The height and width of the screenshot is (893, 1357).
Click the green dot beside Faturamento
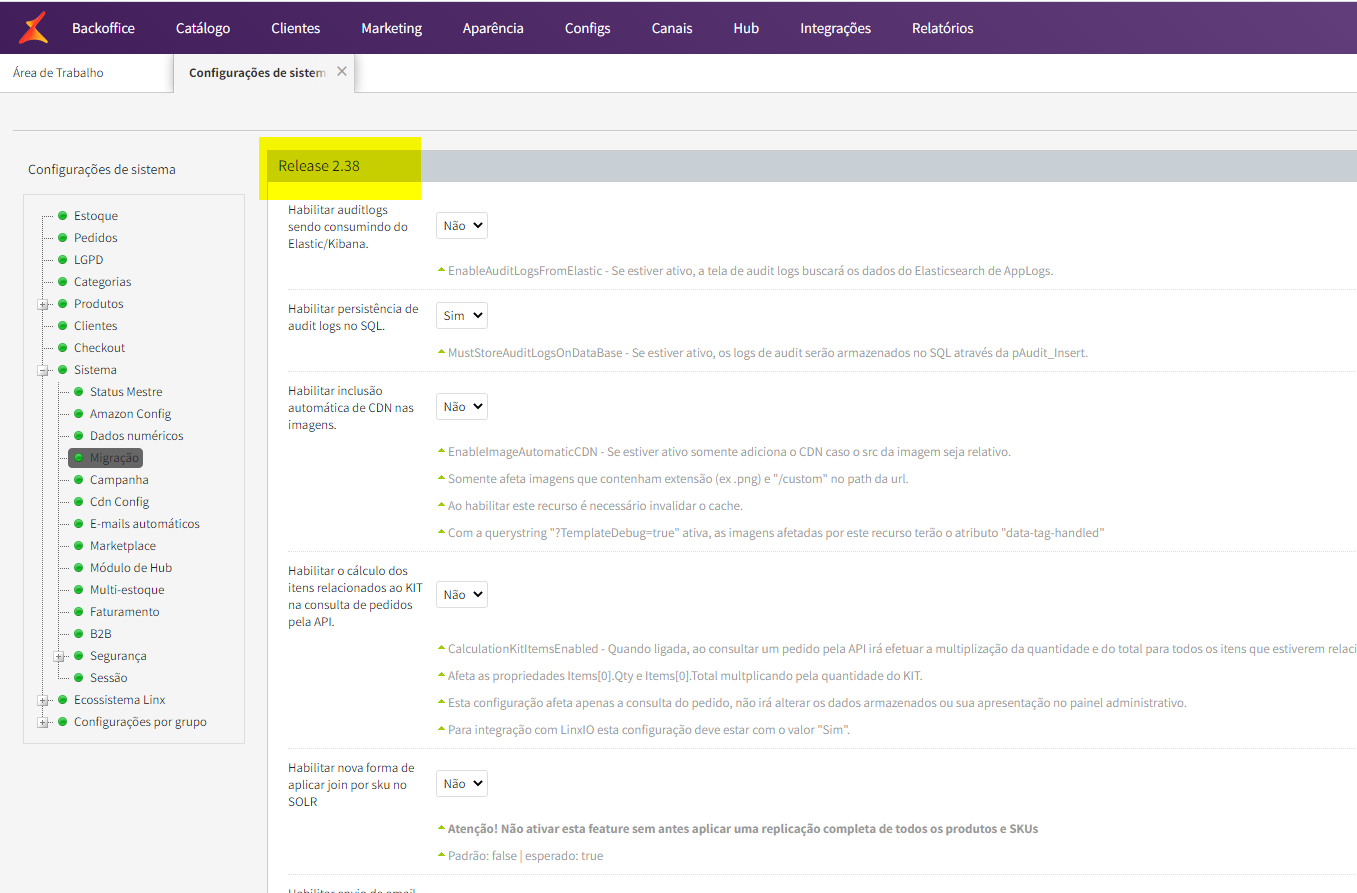(78, 611)
